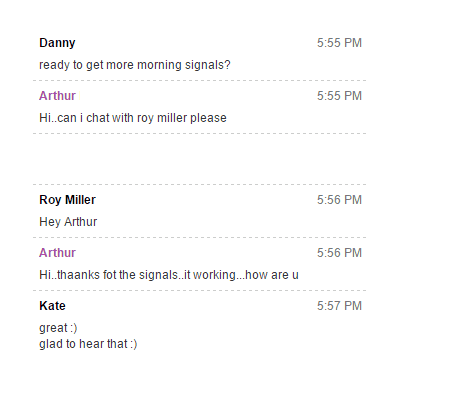Click the Danny sender name
Viewport: 456px width, 394px height.
click(x=57, y=43)
